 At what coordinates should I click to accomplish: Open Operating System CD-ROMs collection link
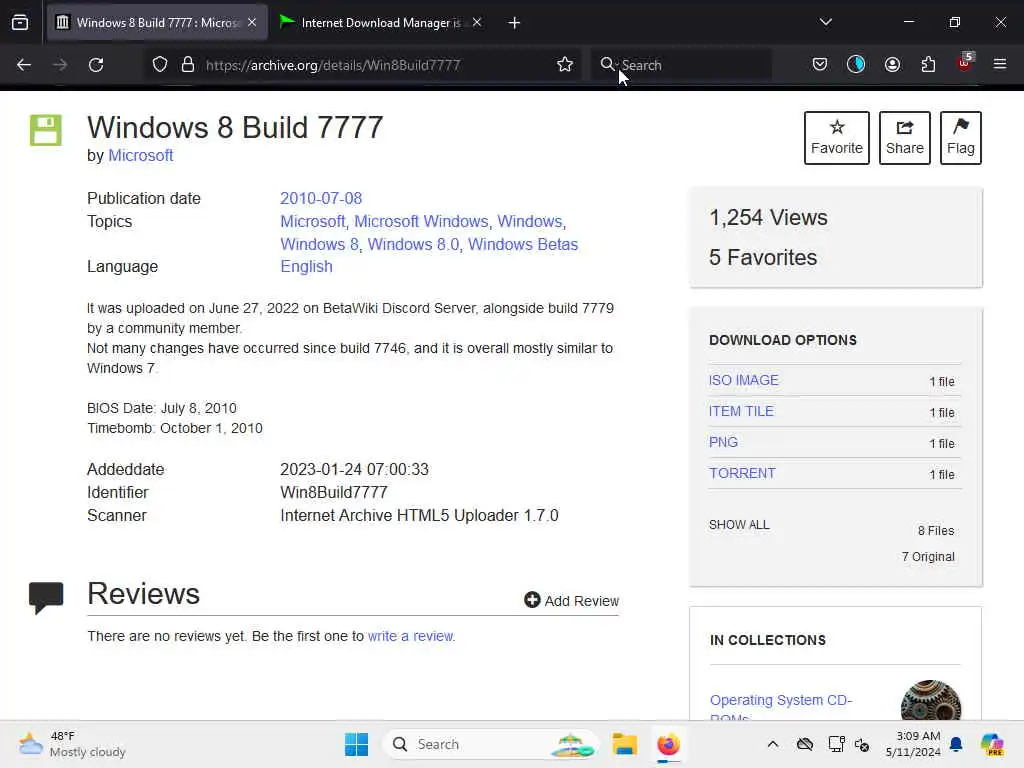click(781, 709)
